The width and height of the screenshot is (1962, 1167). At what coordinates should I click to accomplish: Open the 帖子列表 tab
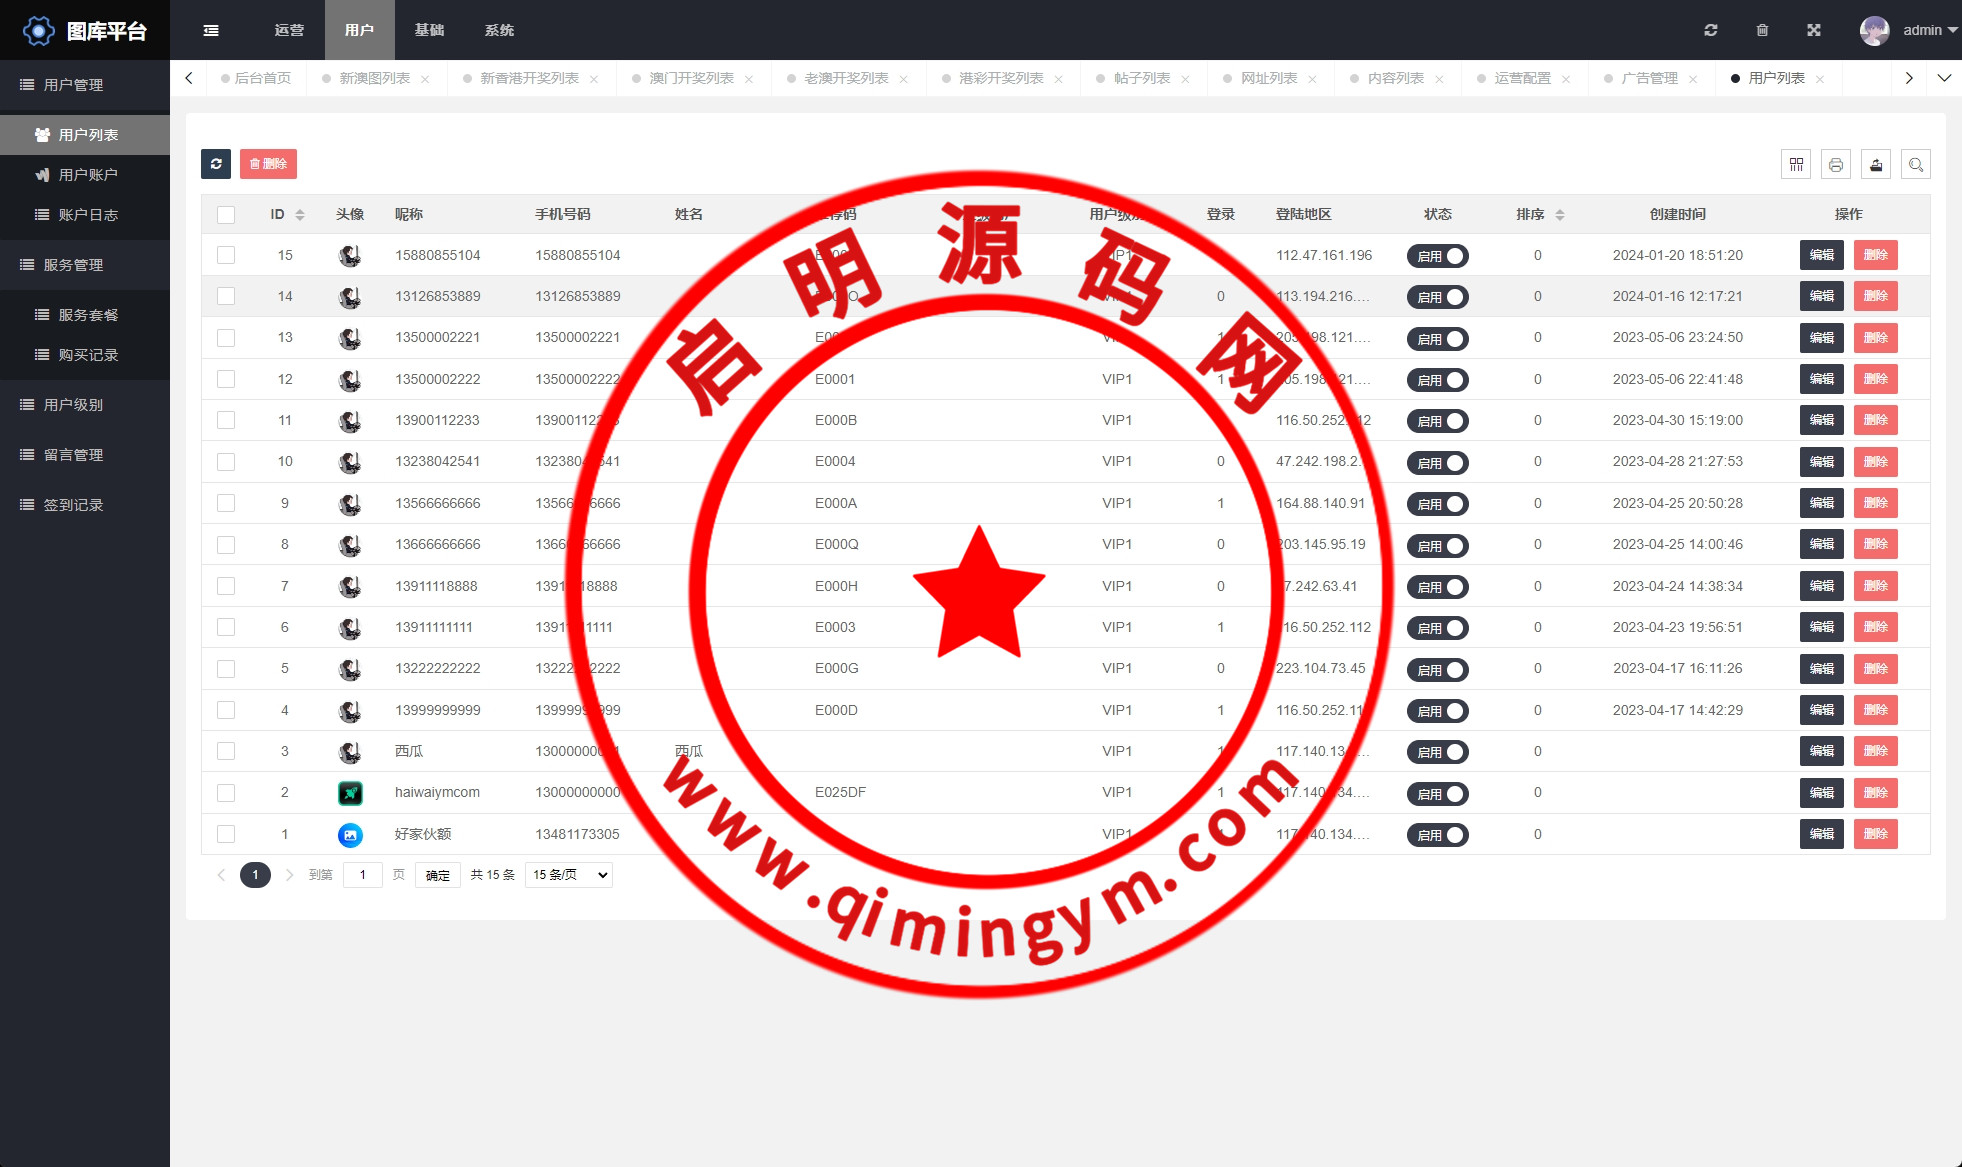1142,78
